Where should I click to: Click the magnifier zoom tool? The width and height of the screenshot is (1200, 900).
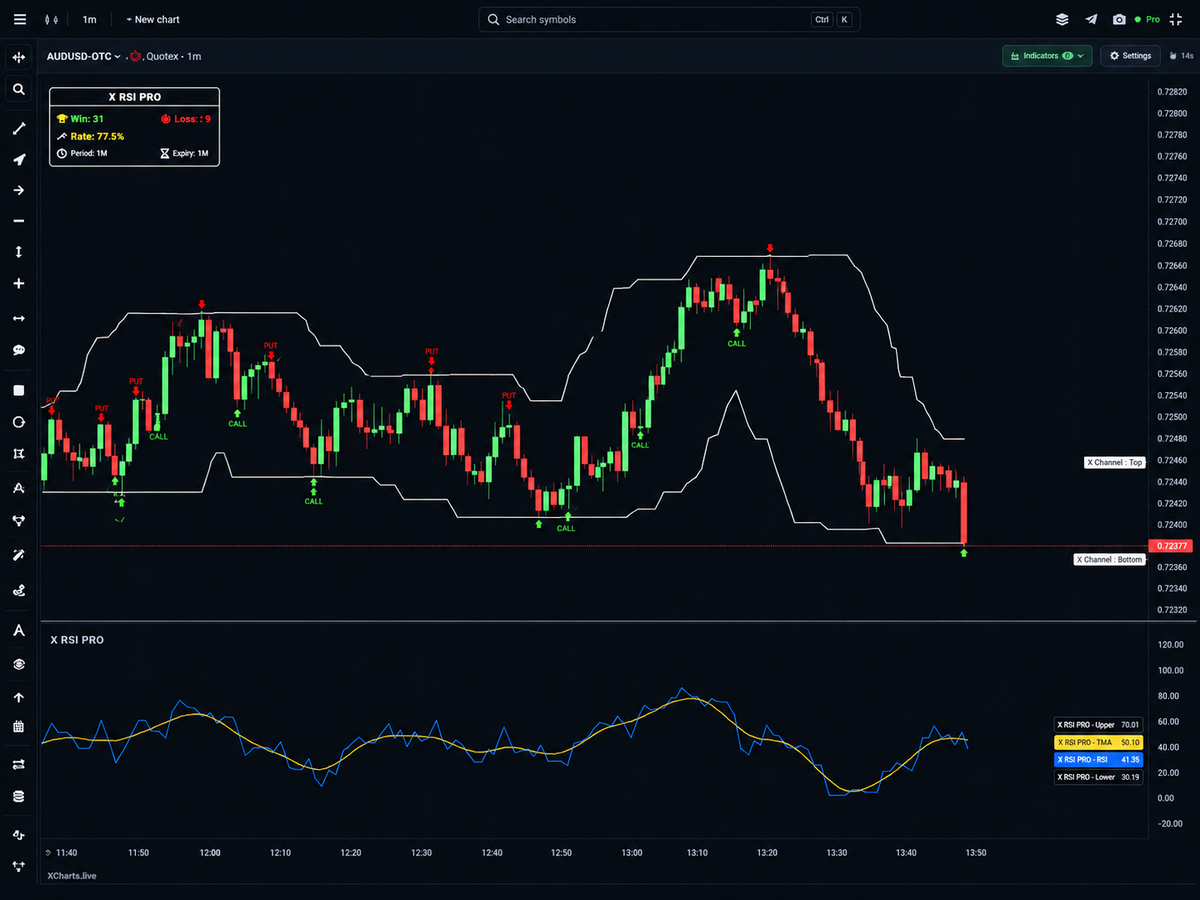point(18,90)
